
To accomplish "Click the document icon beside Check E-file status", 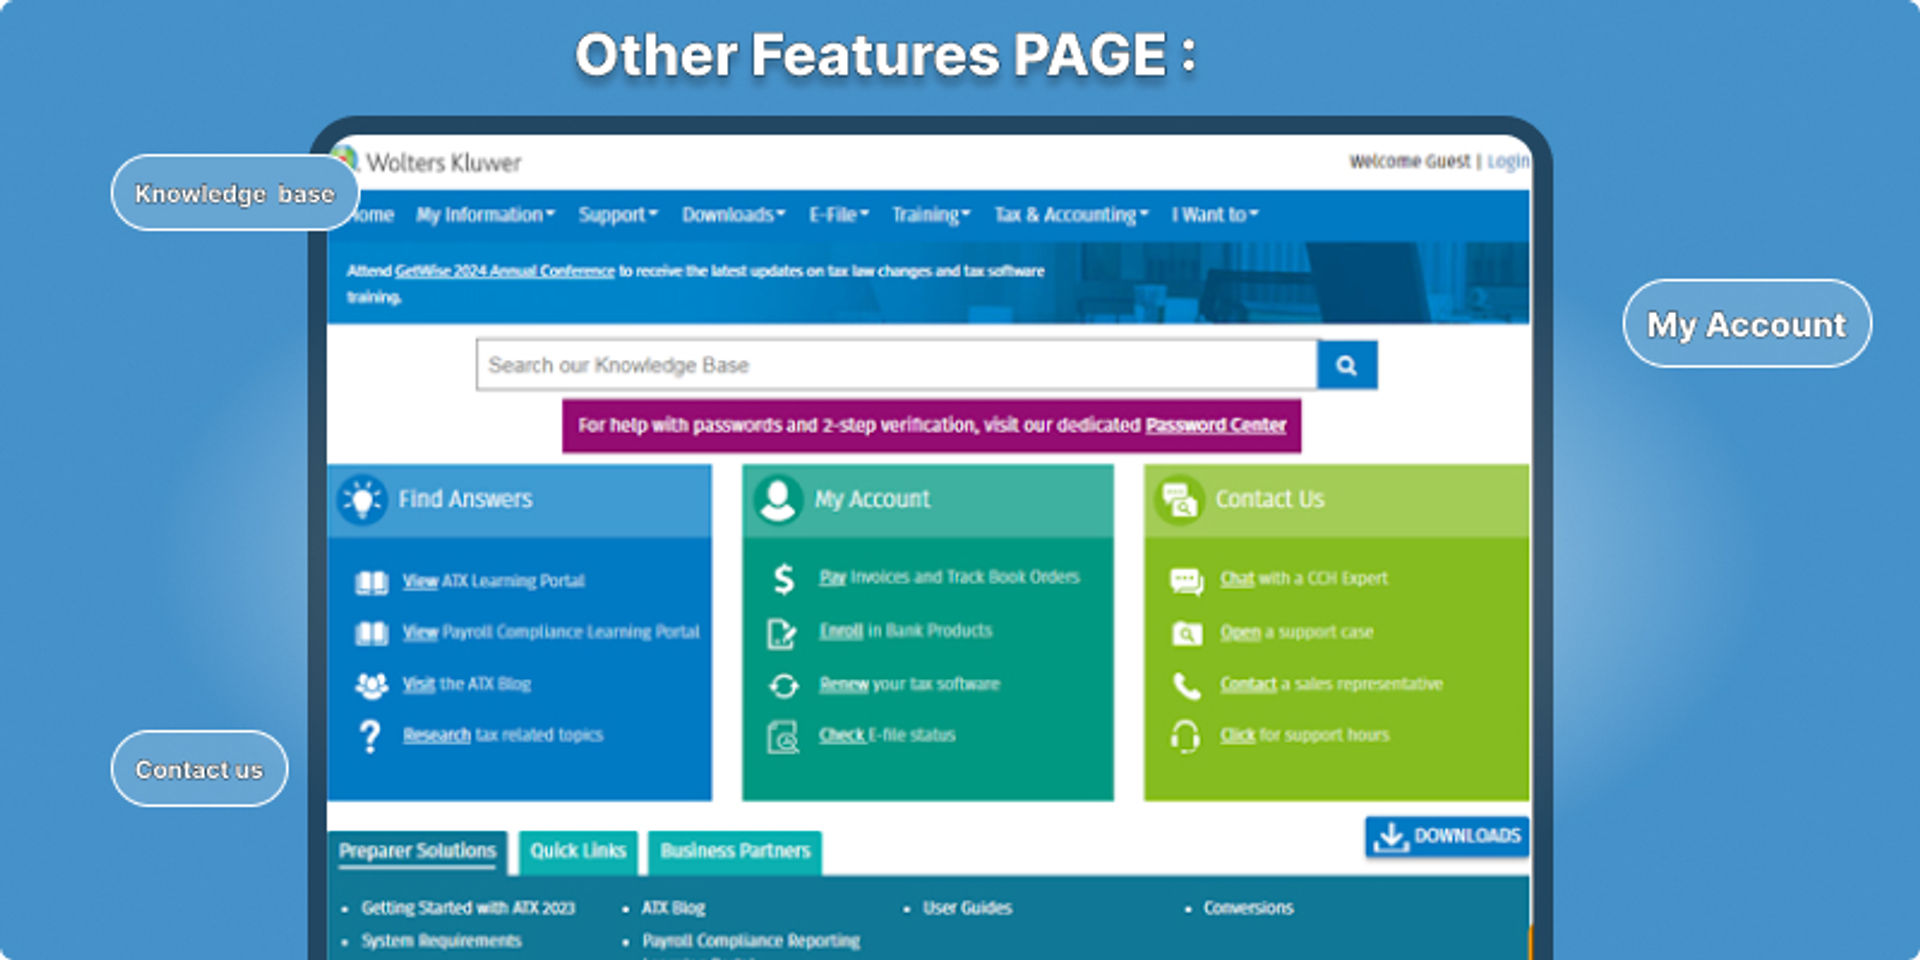I will [783, 737].
